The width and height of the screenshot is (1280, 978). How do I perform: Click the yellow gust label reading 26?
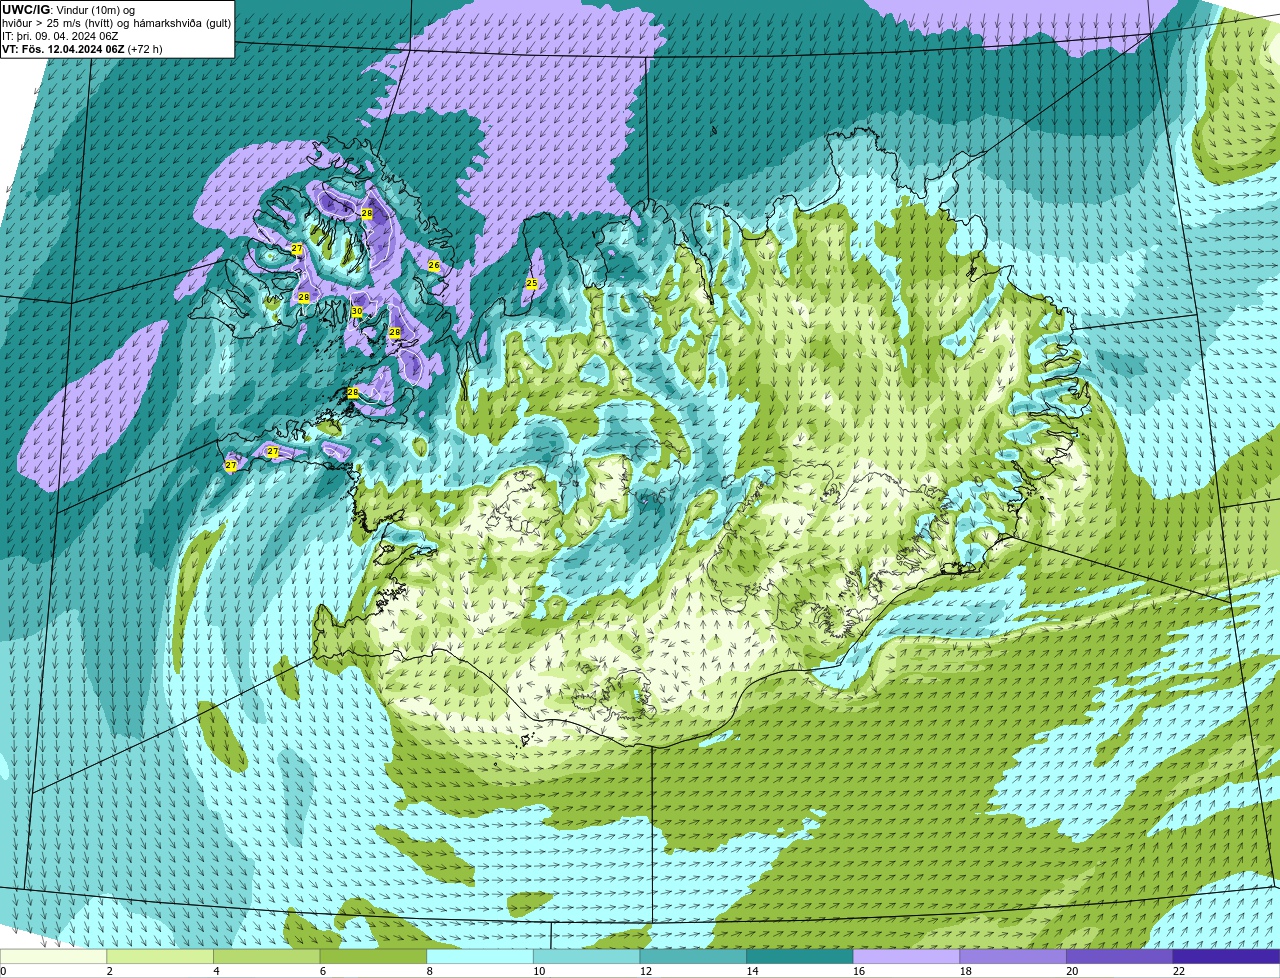(x=434, y=265)
